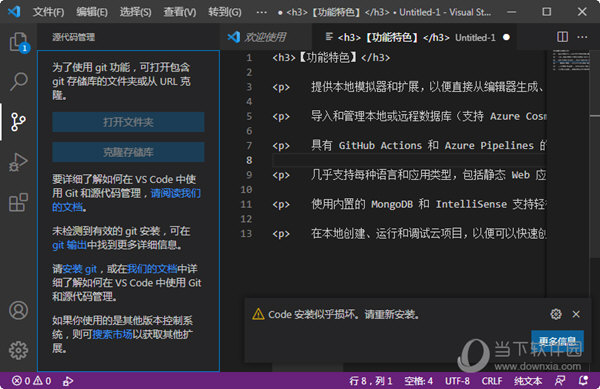
Task: Select the Source Control branch icon
Action: coord(18,122)
